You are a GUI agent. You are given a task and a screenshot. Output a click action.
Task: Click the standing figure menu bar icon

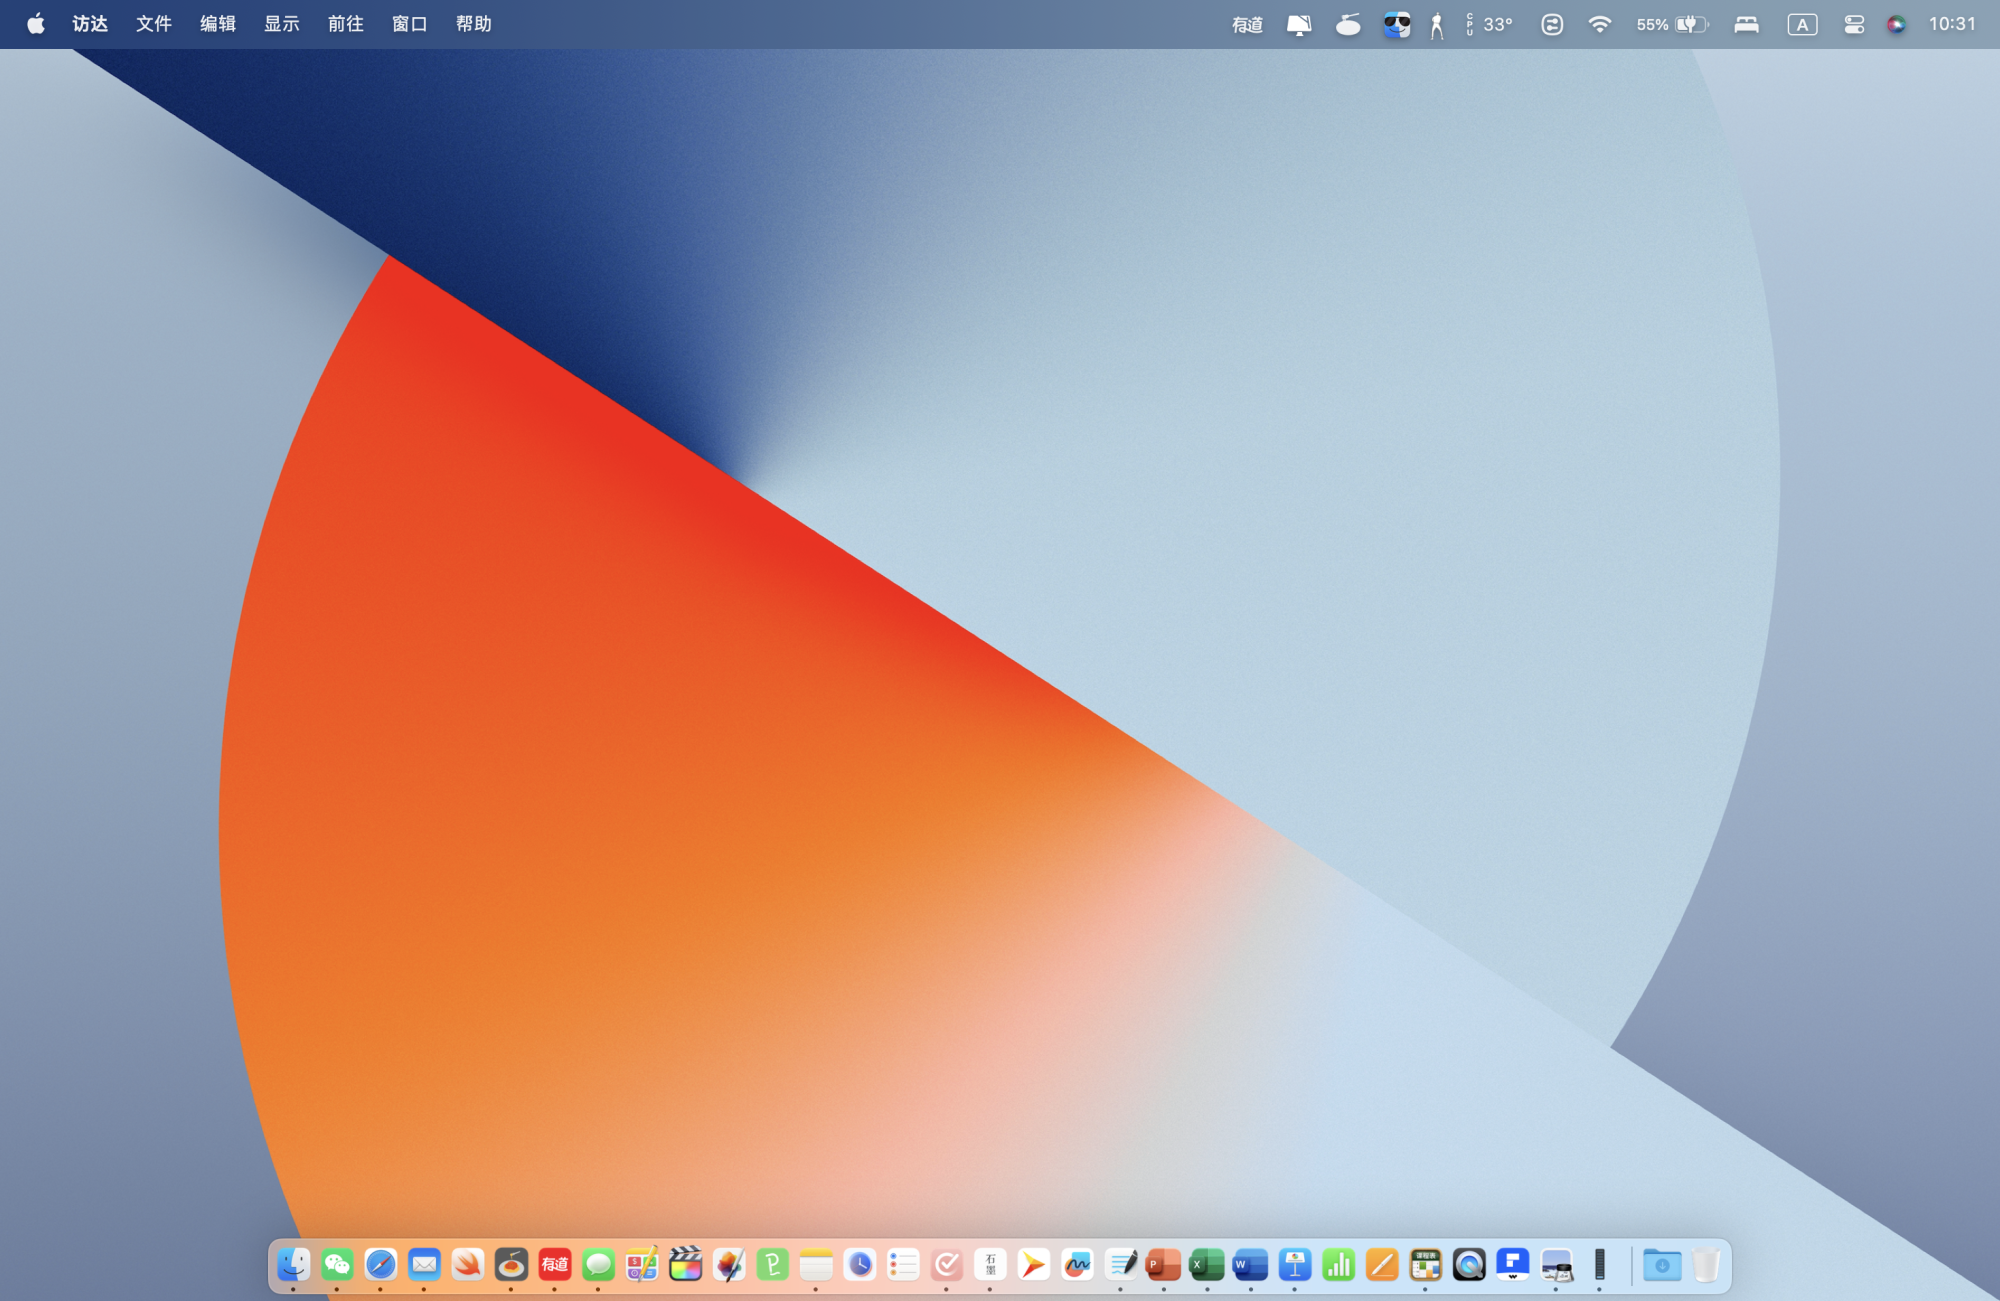click(x=1437, y=25)
